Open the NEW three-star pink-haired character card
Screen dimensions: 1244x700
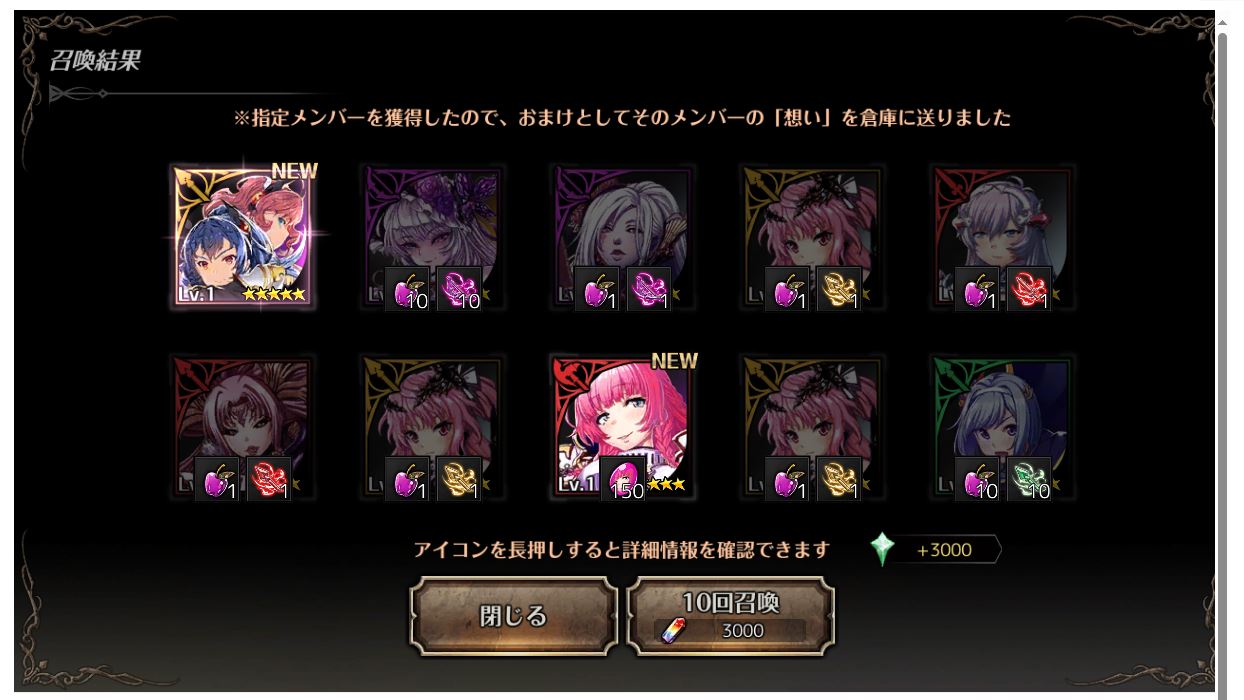point(623,427)
